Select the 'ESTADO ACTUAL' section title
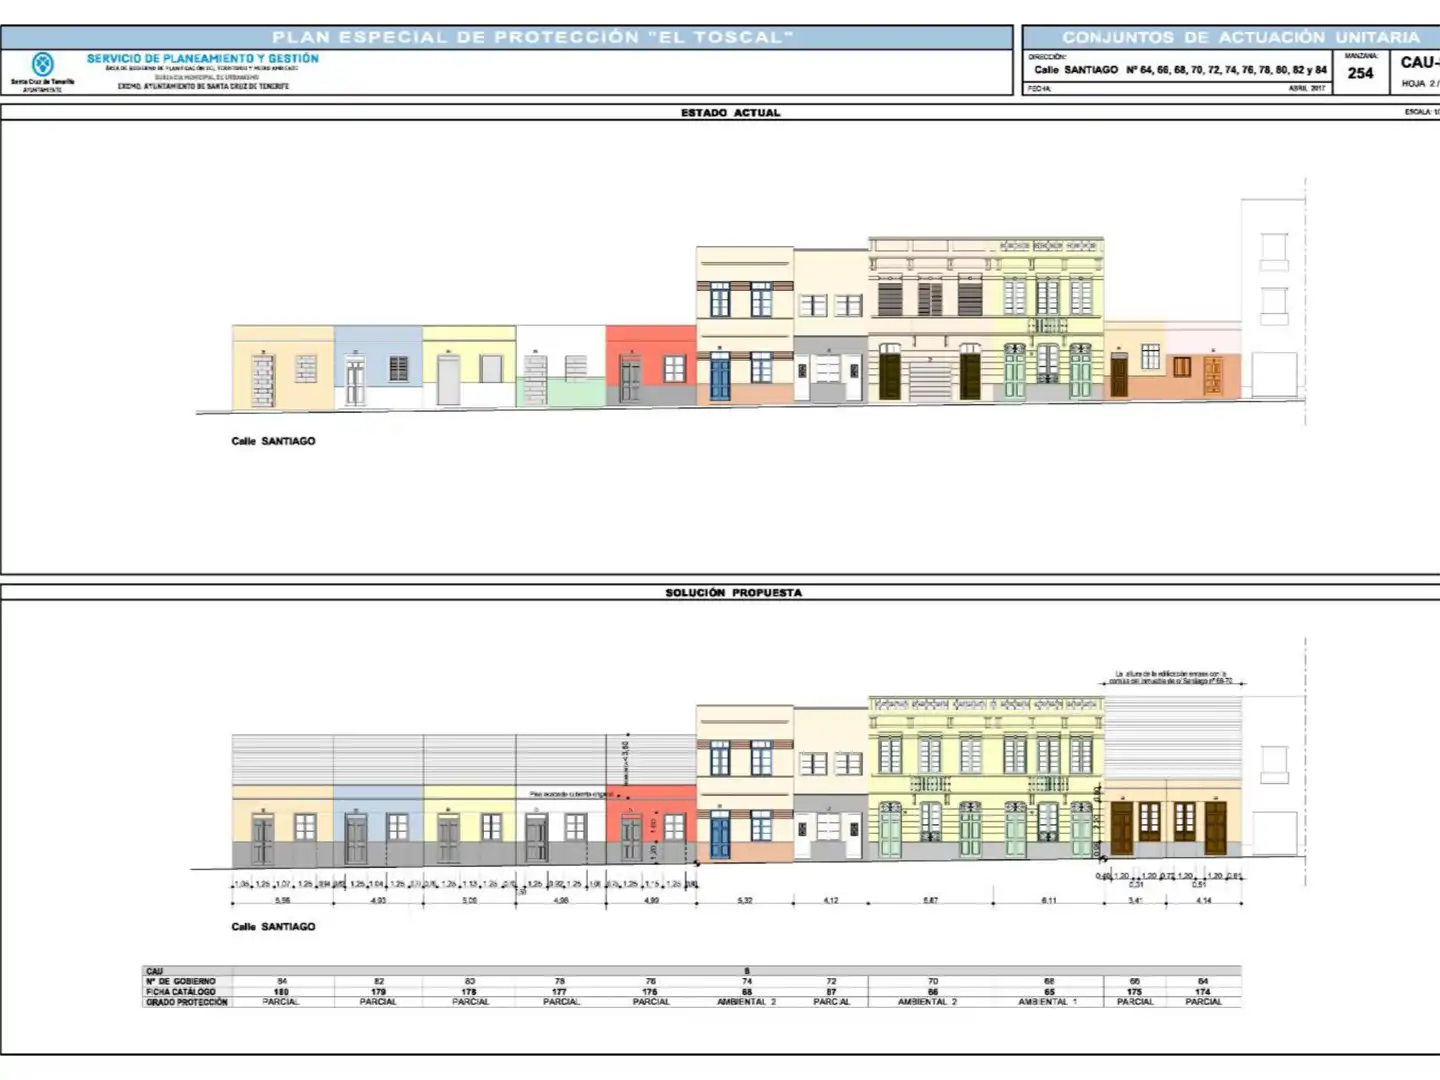The height and width of the screenshot is (1080, 1440). pos(730,113)
